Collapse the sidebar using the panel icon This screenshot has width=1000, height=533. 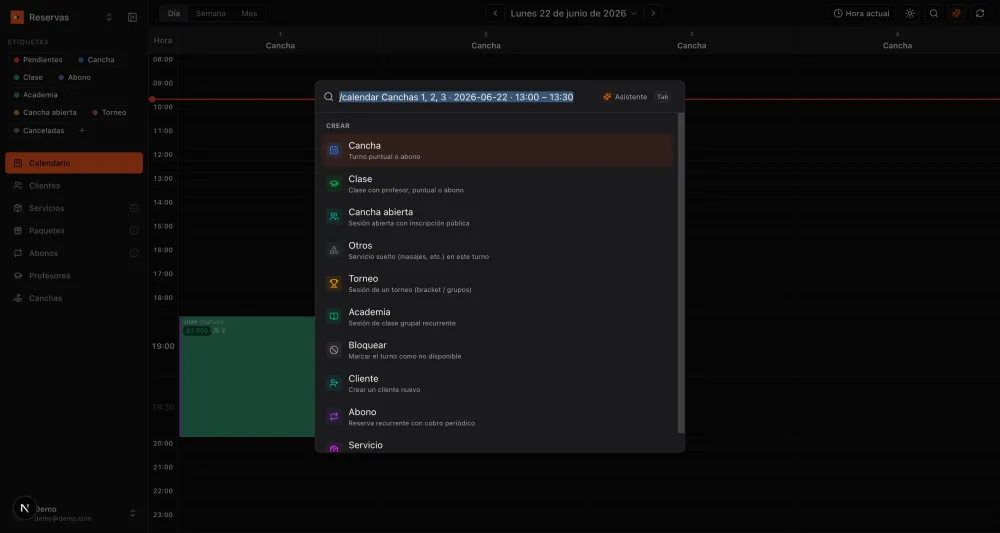(x=133, y=17)
